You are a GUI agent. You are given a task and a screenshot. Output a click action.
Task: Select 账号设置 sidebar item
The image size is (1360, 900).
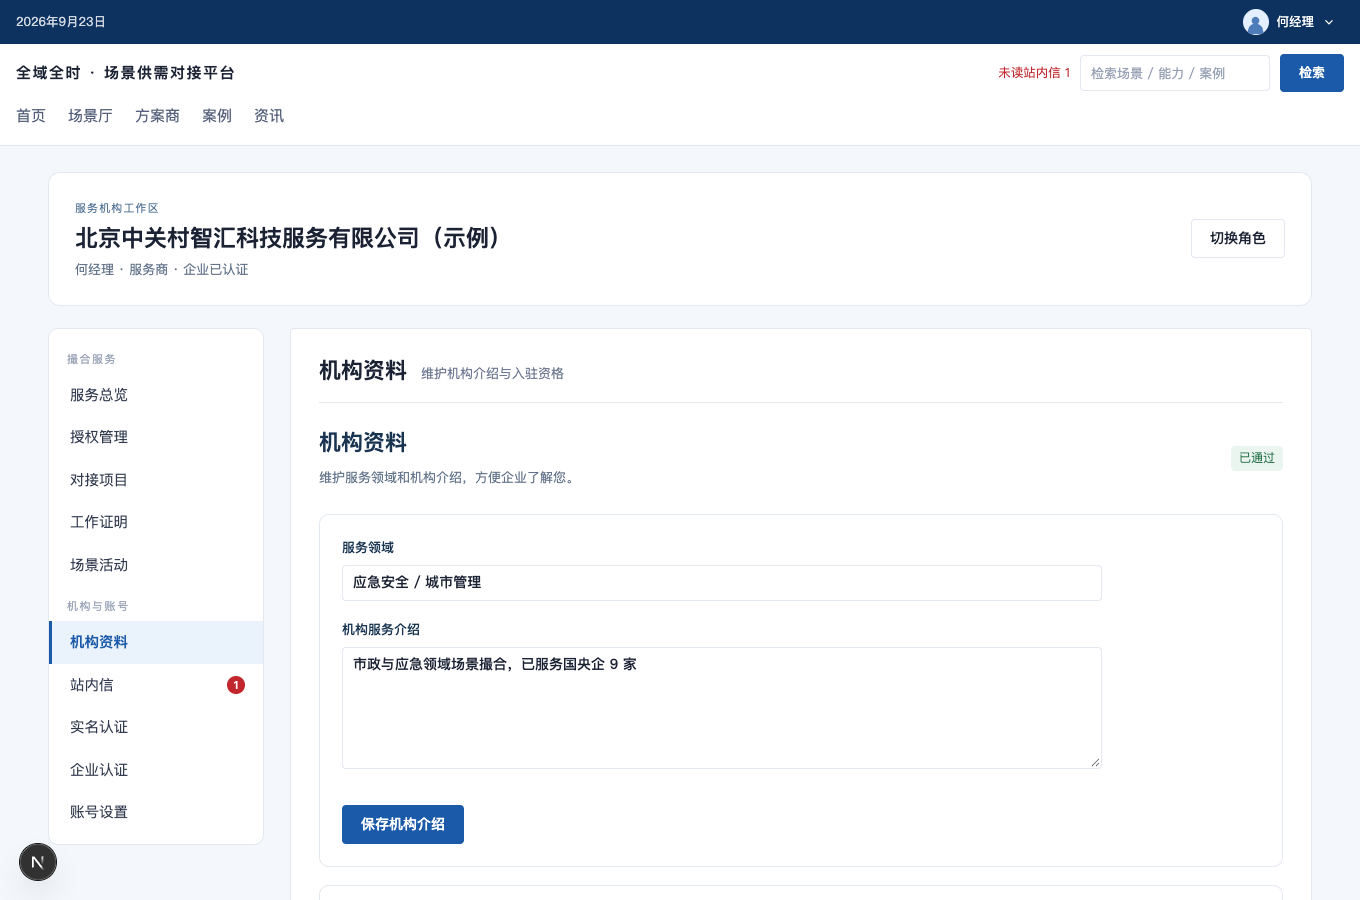[x=156, y=812]
